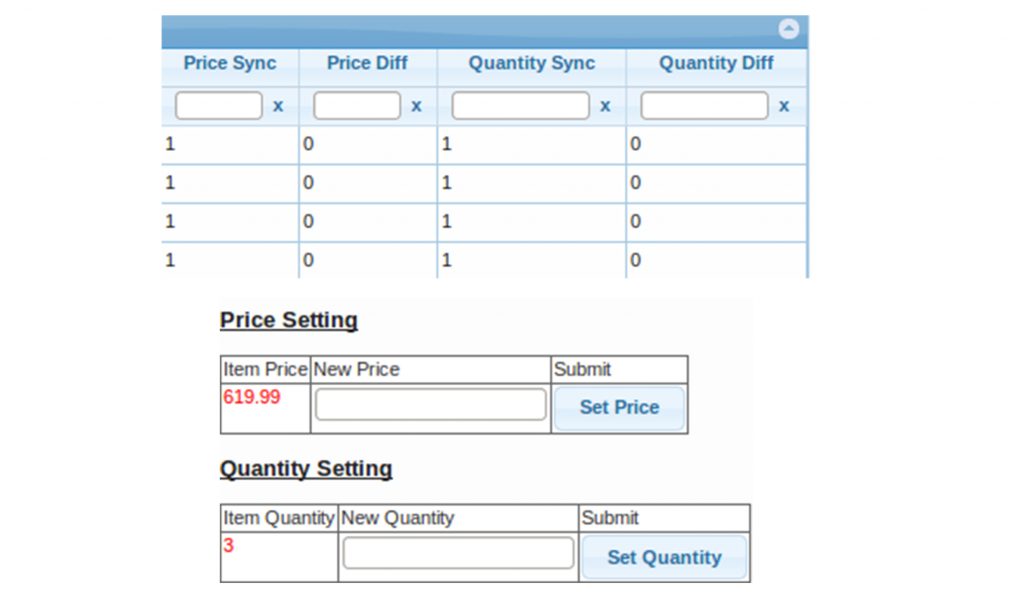Clear the Price Diff filter with x
This screenshot has height=614, width=1024.
point(416,106)
